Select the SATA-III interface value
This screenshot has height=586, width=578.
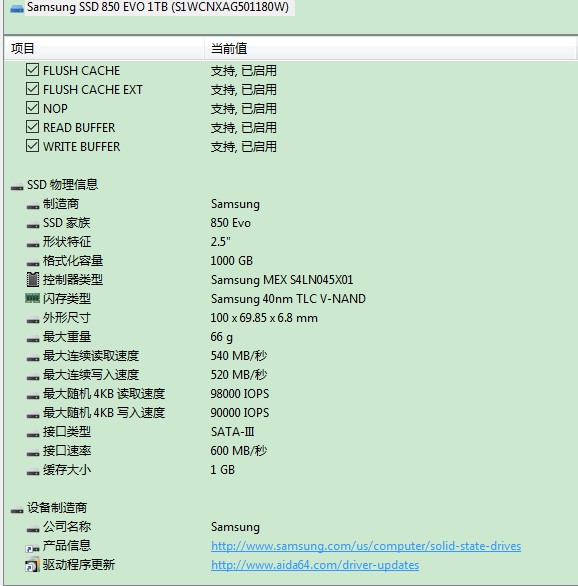click(233, 432)
